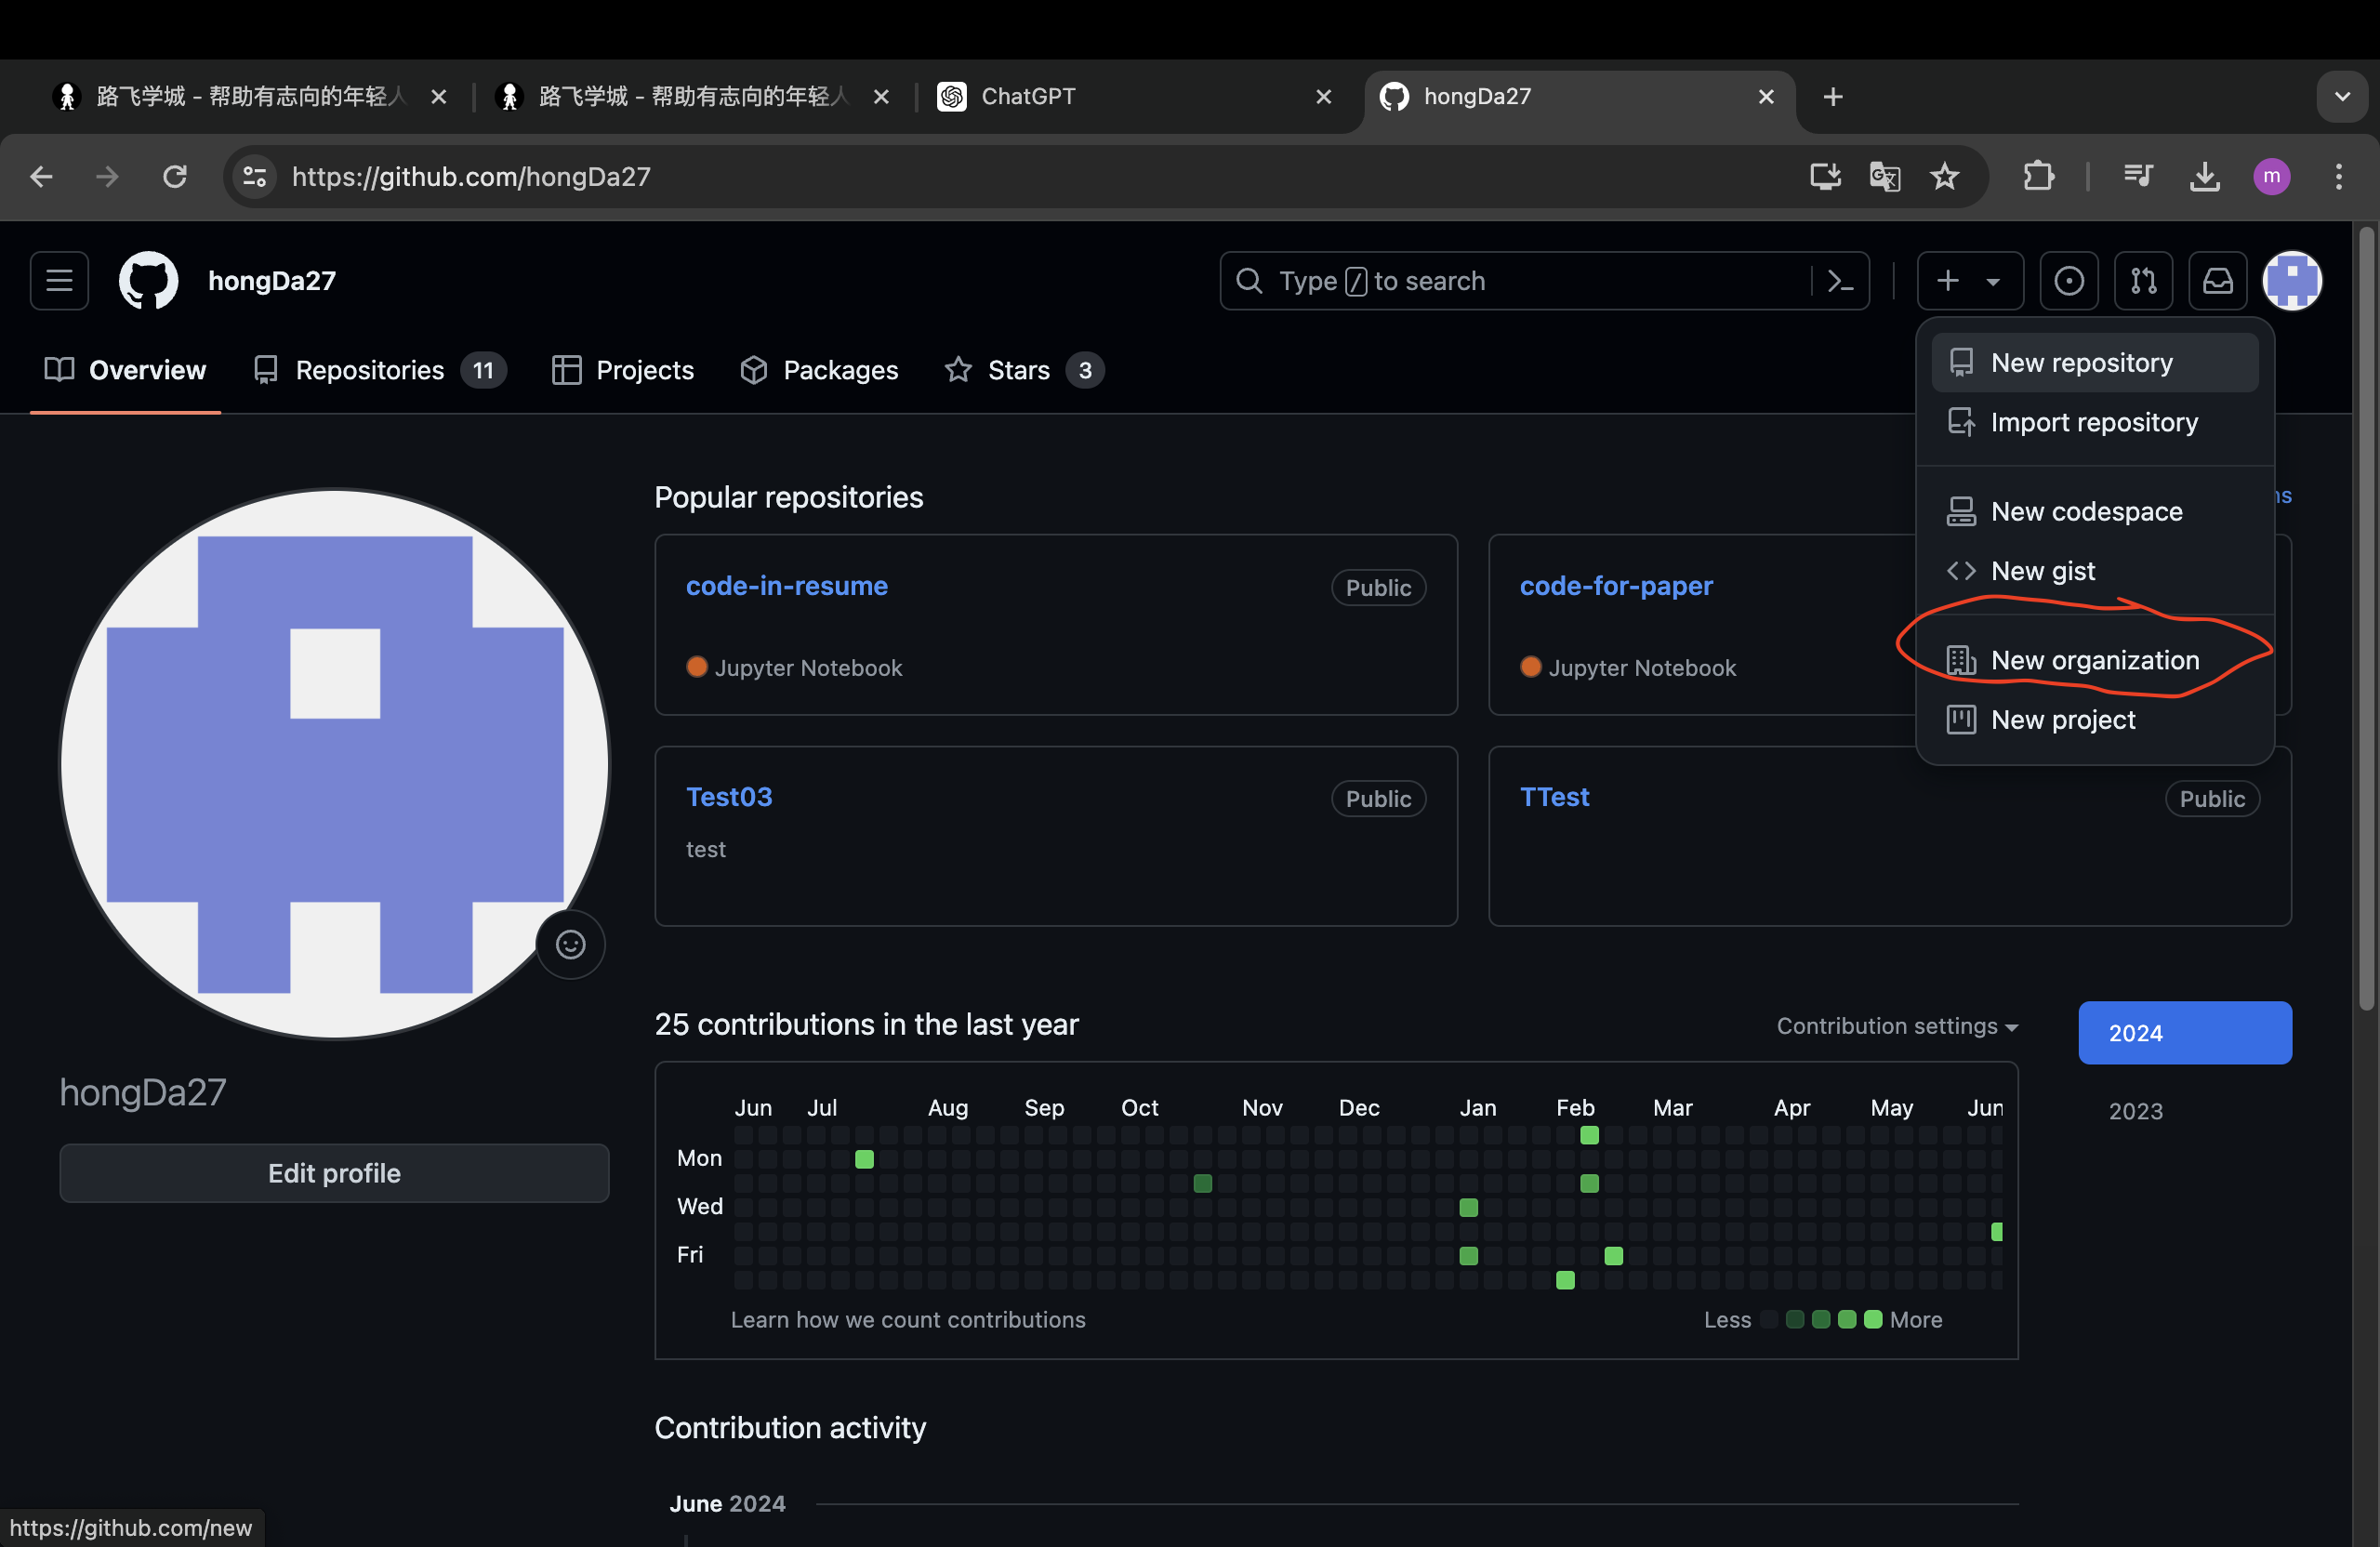Close the ChatGPT tab
The height and width of the screenshot is (1547, 2380).
(x=1323, y=97)
